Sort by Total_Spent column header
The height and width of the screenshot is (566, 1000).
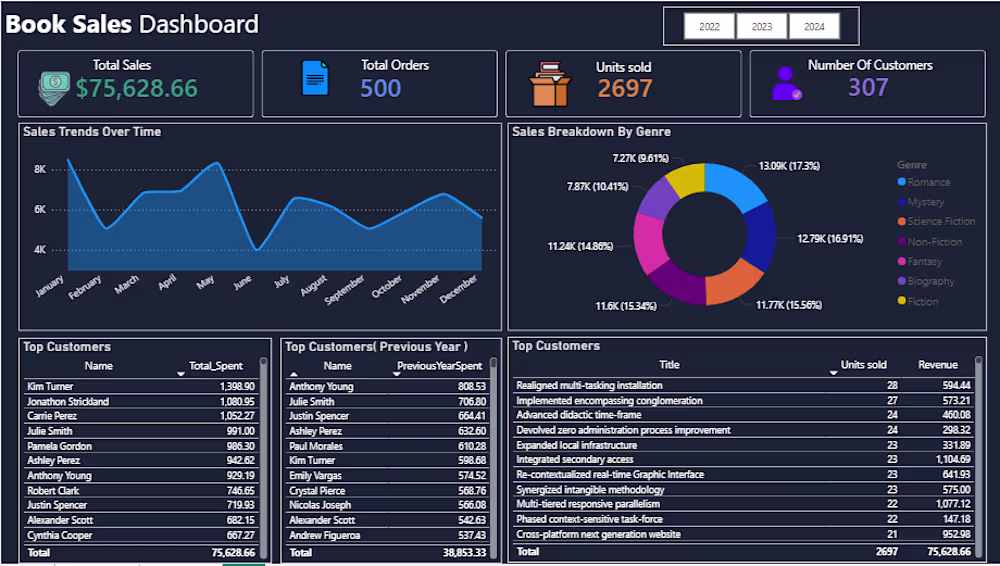[216, 366]
